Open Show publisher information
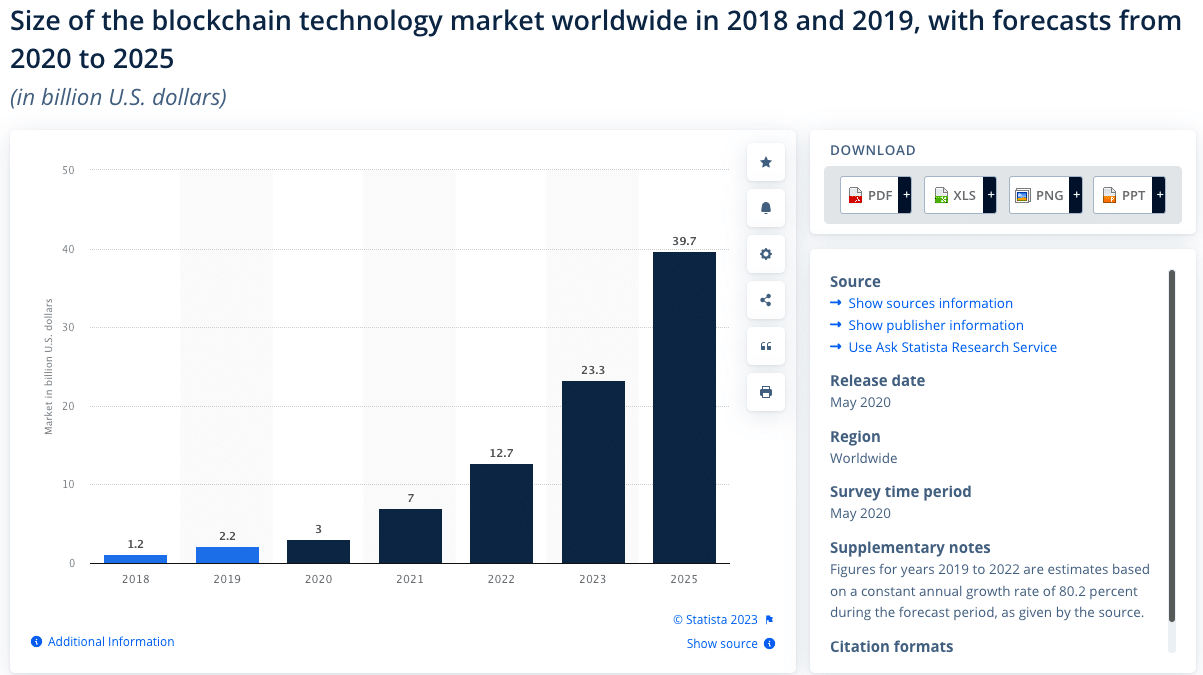The height and width of the screenshot is (675, 1203). [x=935, y=325]
